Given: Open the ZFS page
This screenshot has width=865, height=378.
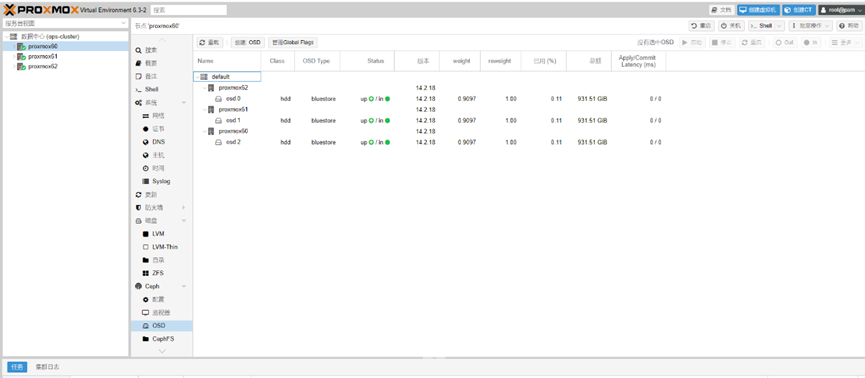Looking at the screenshot, I should [158, 273].
